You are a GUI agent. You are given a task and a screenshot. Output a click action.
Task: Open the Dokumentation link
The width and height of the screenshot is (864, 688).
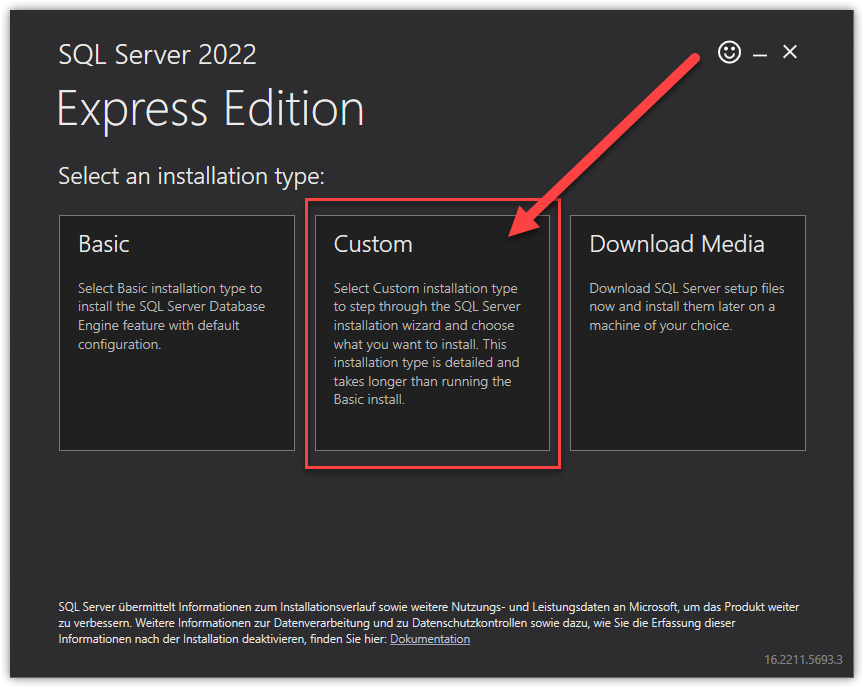[x=430, y=639]
